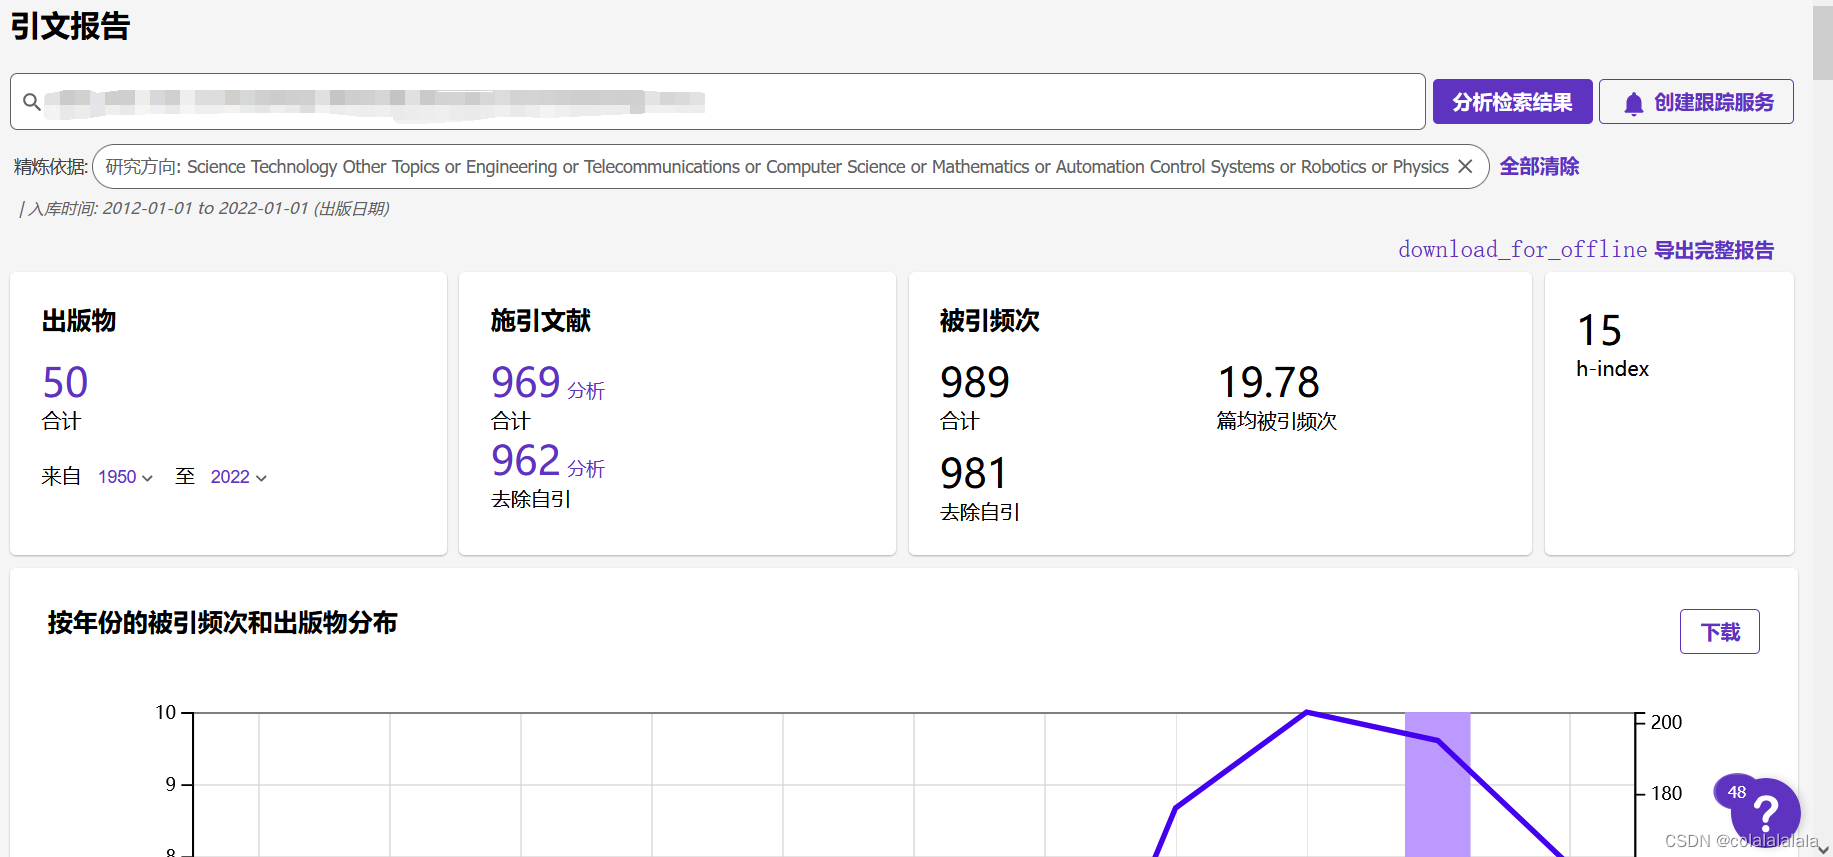This screenshot has width=1833, height=857.
Task: Click the highlighted purple bar in chart
Action: 1437,784
